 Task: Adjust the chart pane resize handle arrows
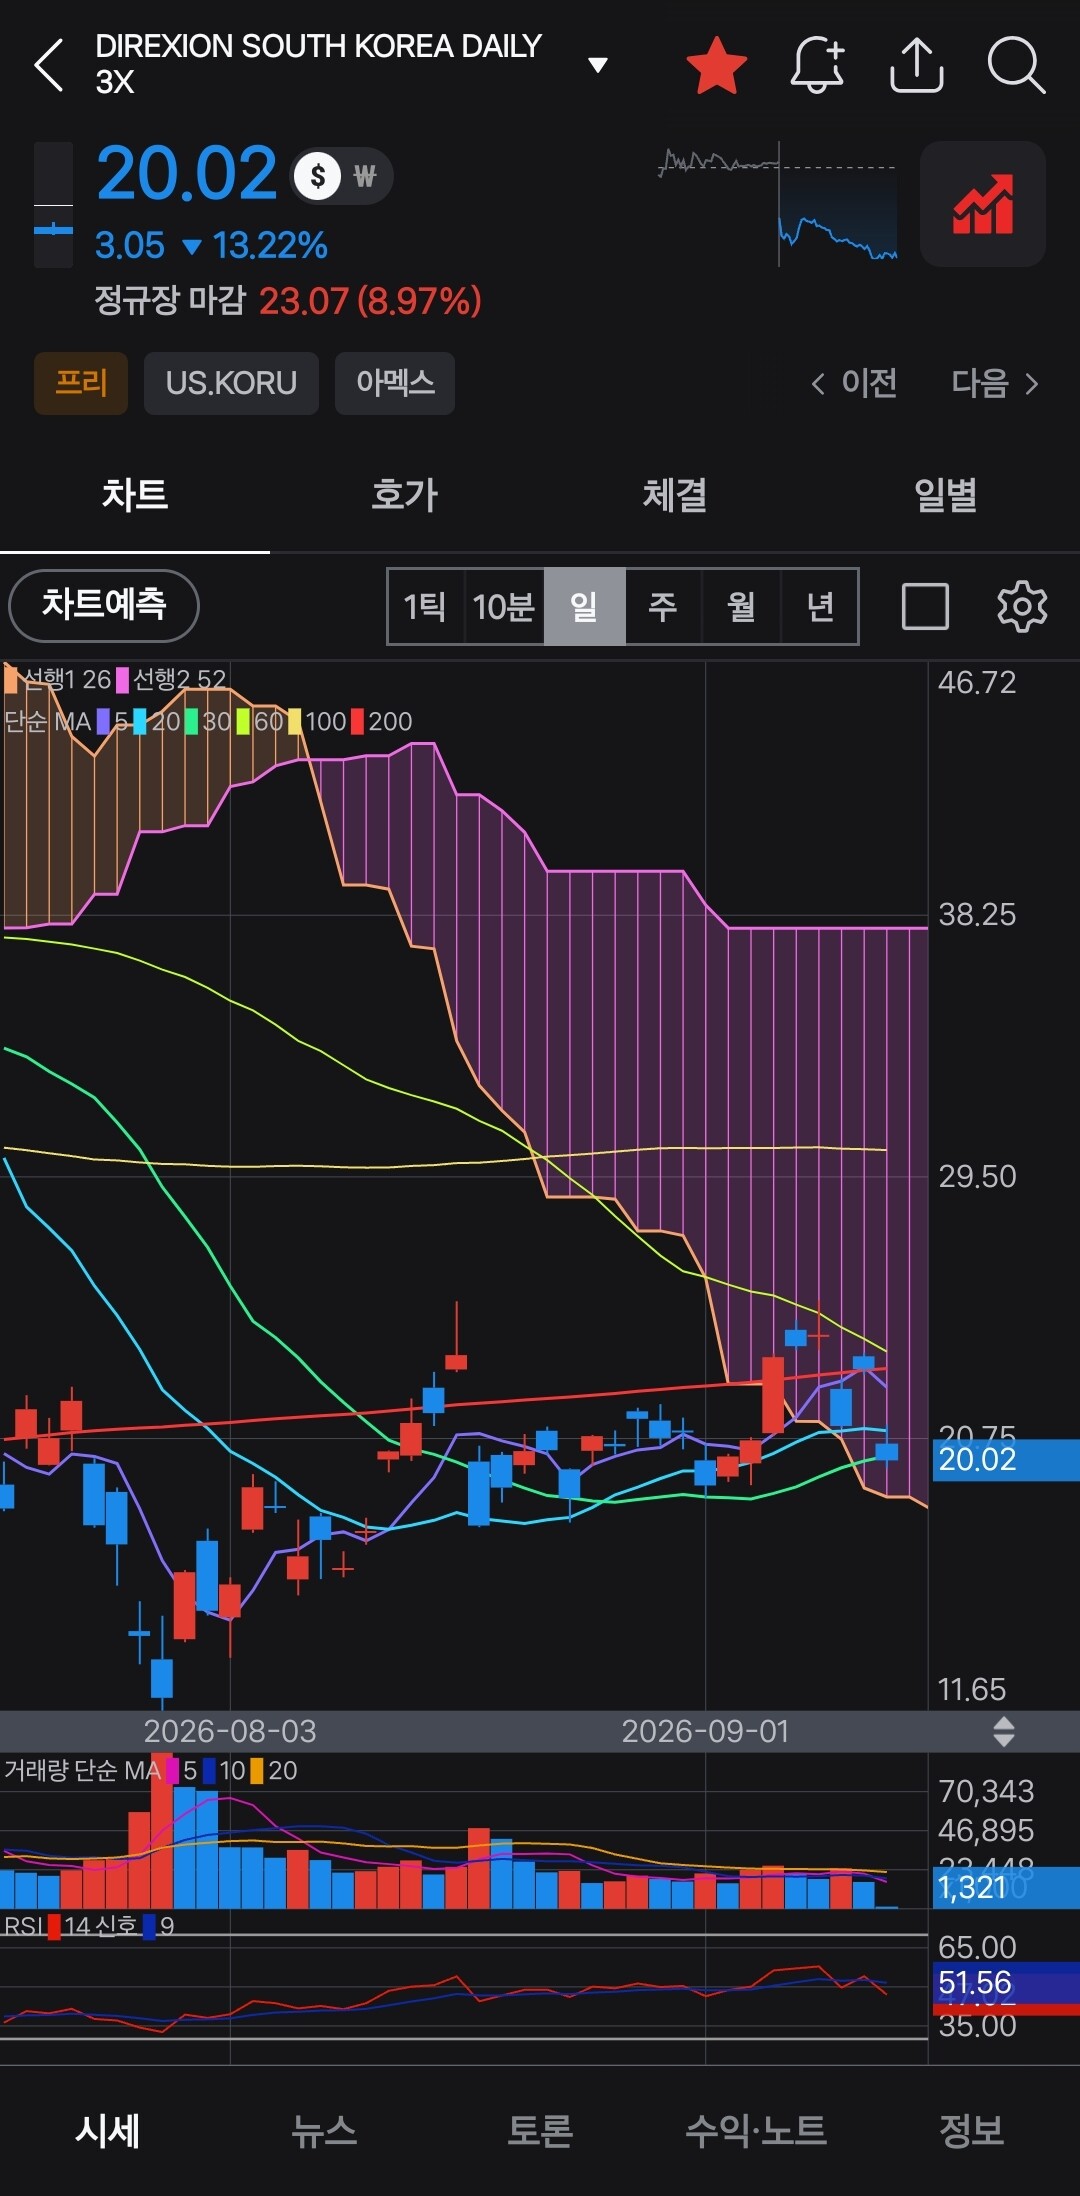1004,1731
